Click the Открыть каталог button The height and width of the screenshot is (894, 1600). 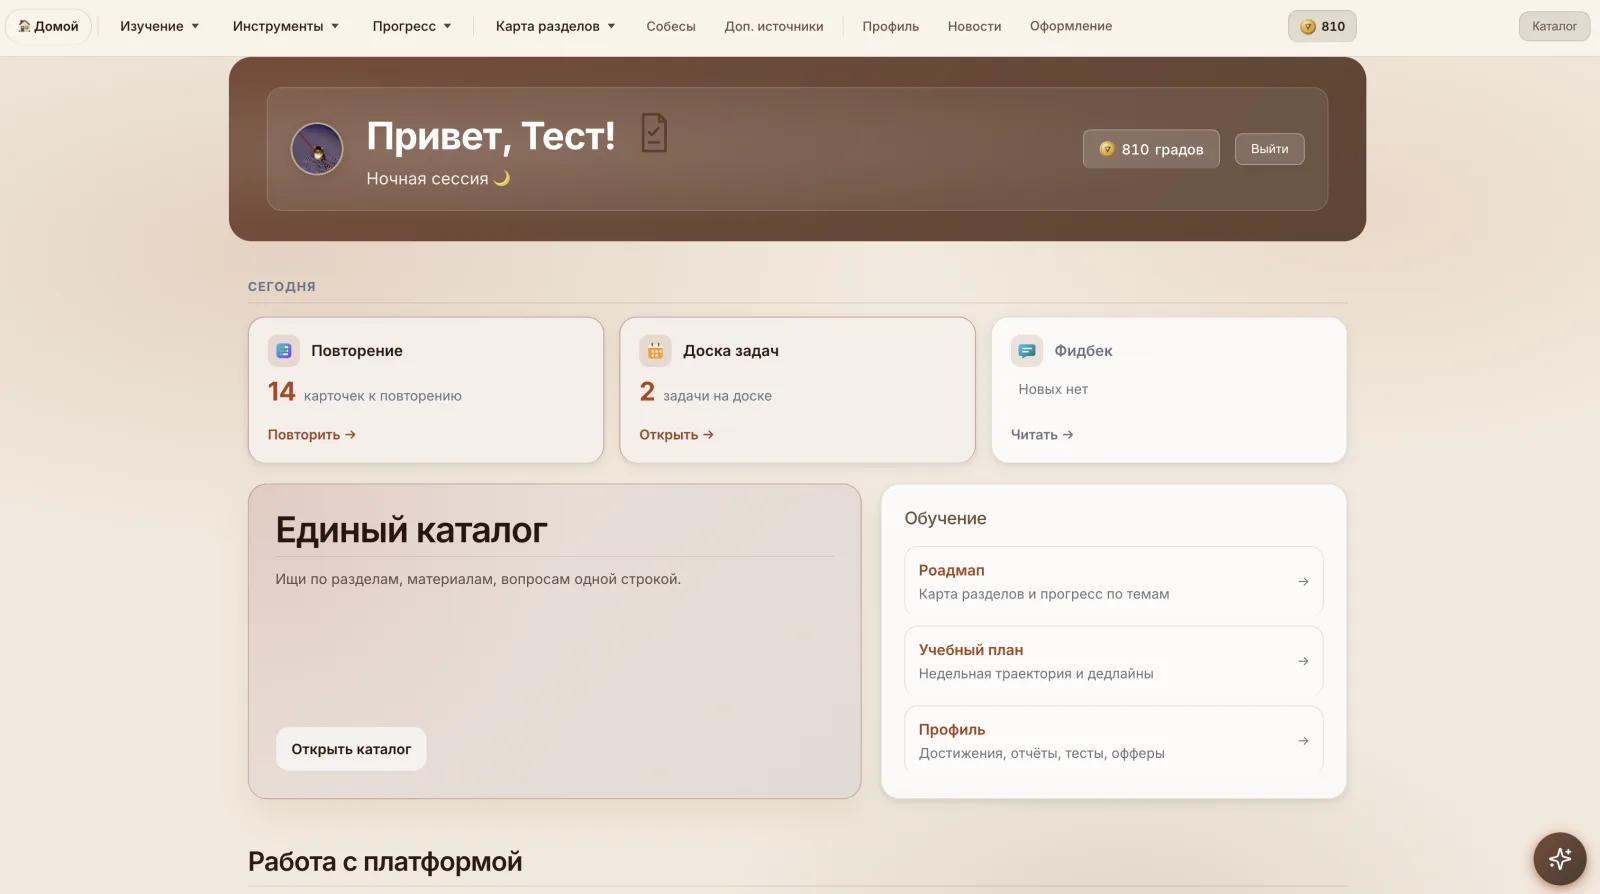(x=351, y=749)
